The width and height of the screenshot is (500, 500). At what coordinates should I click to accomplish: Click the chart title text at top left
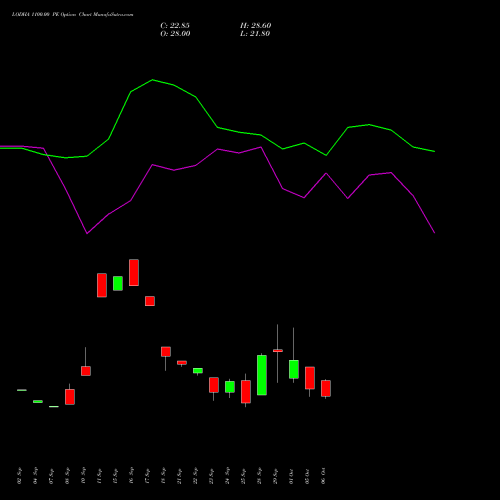pyautogui.click(x=72, y=15)
